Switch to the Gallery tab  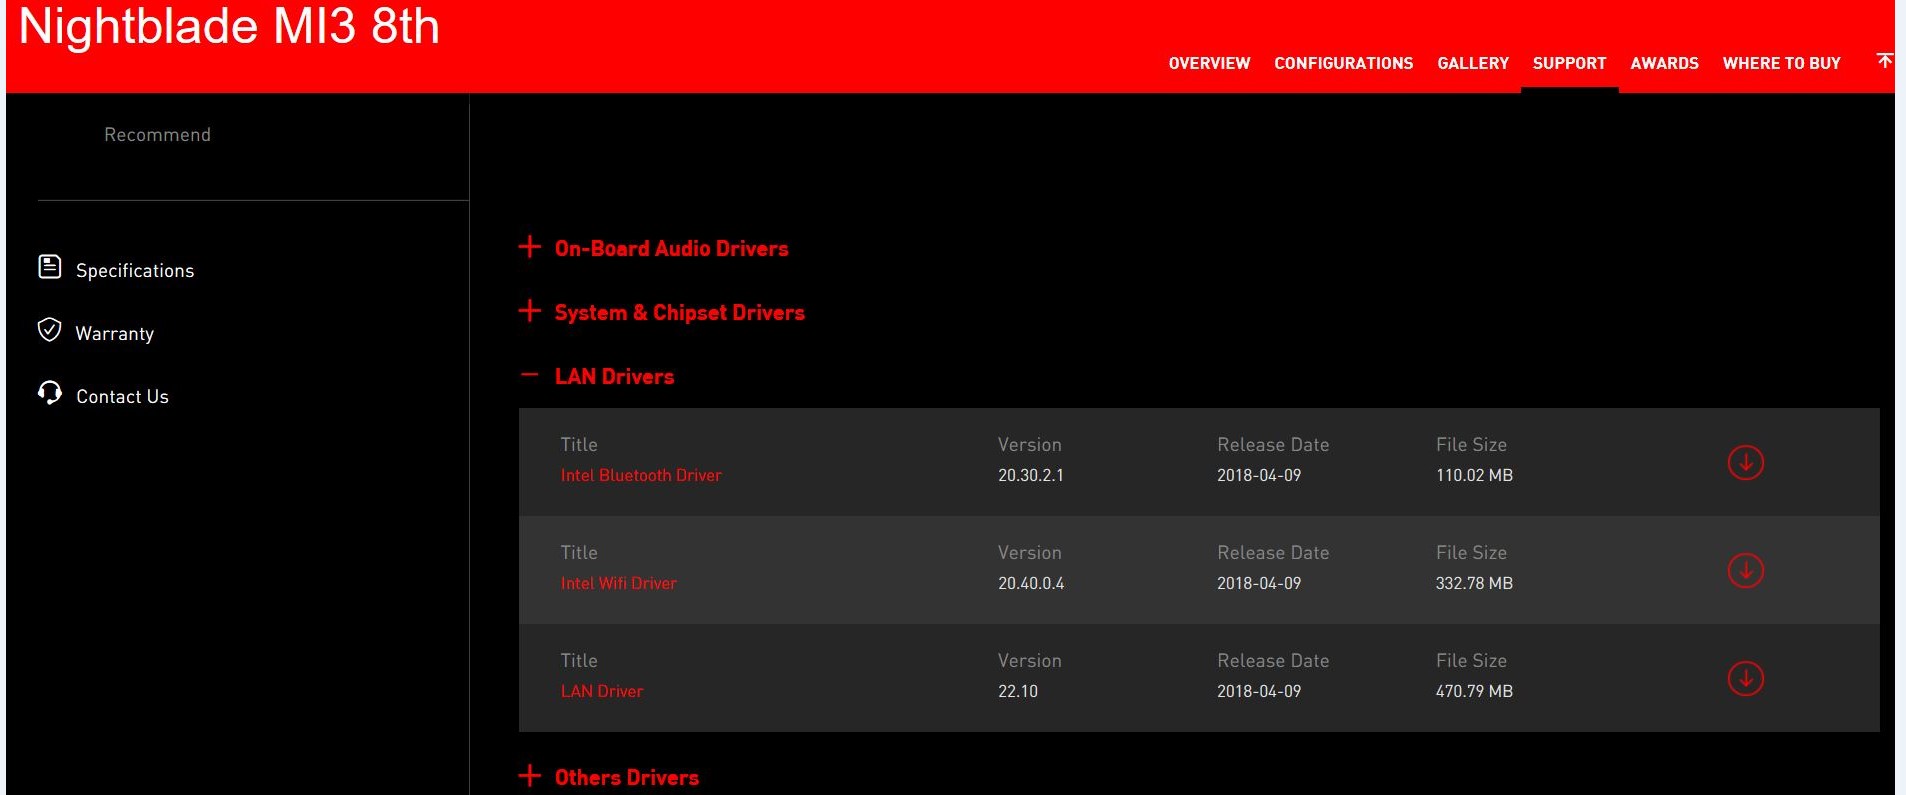click(1473, 63)
